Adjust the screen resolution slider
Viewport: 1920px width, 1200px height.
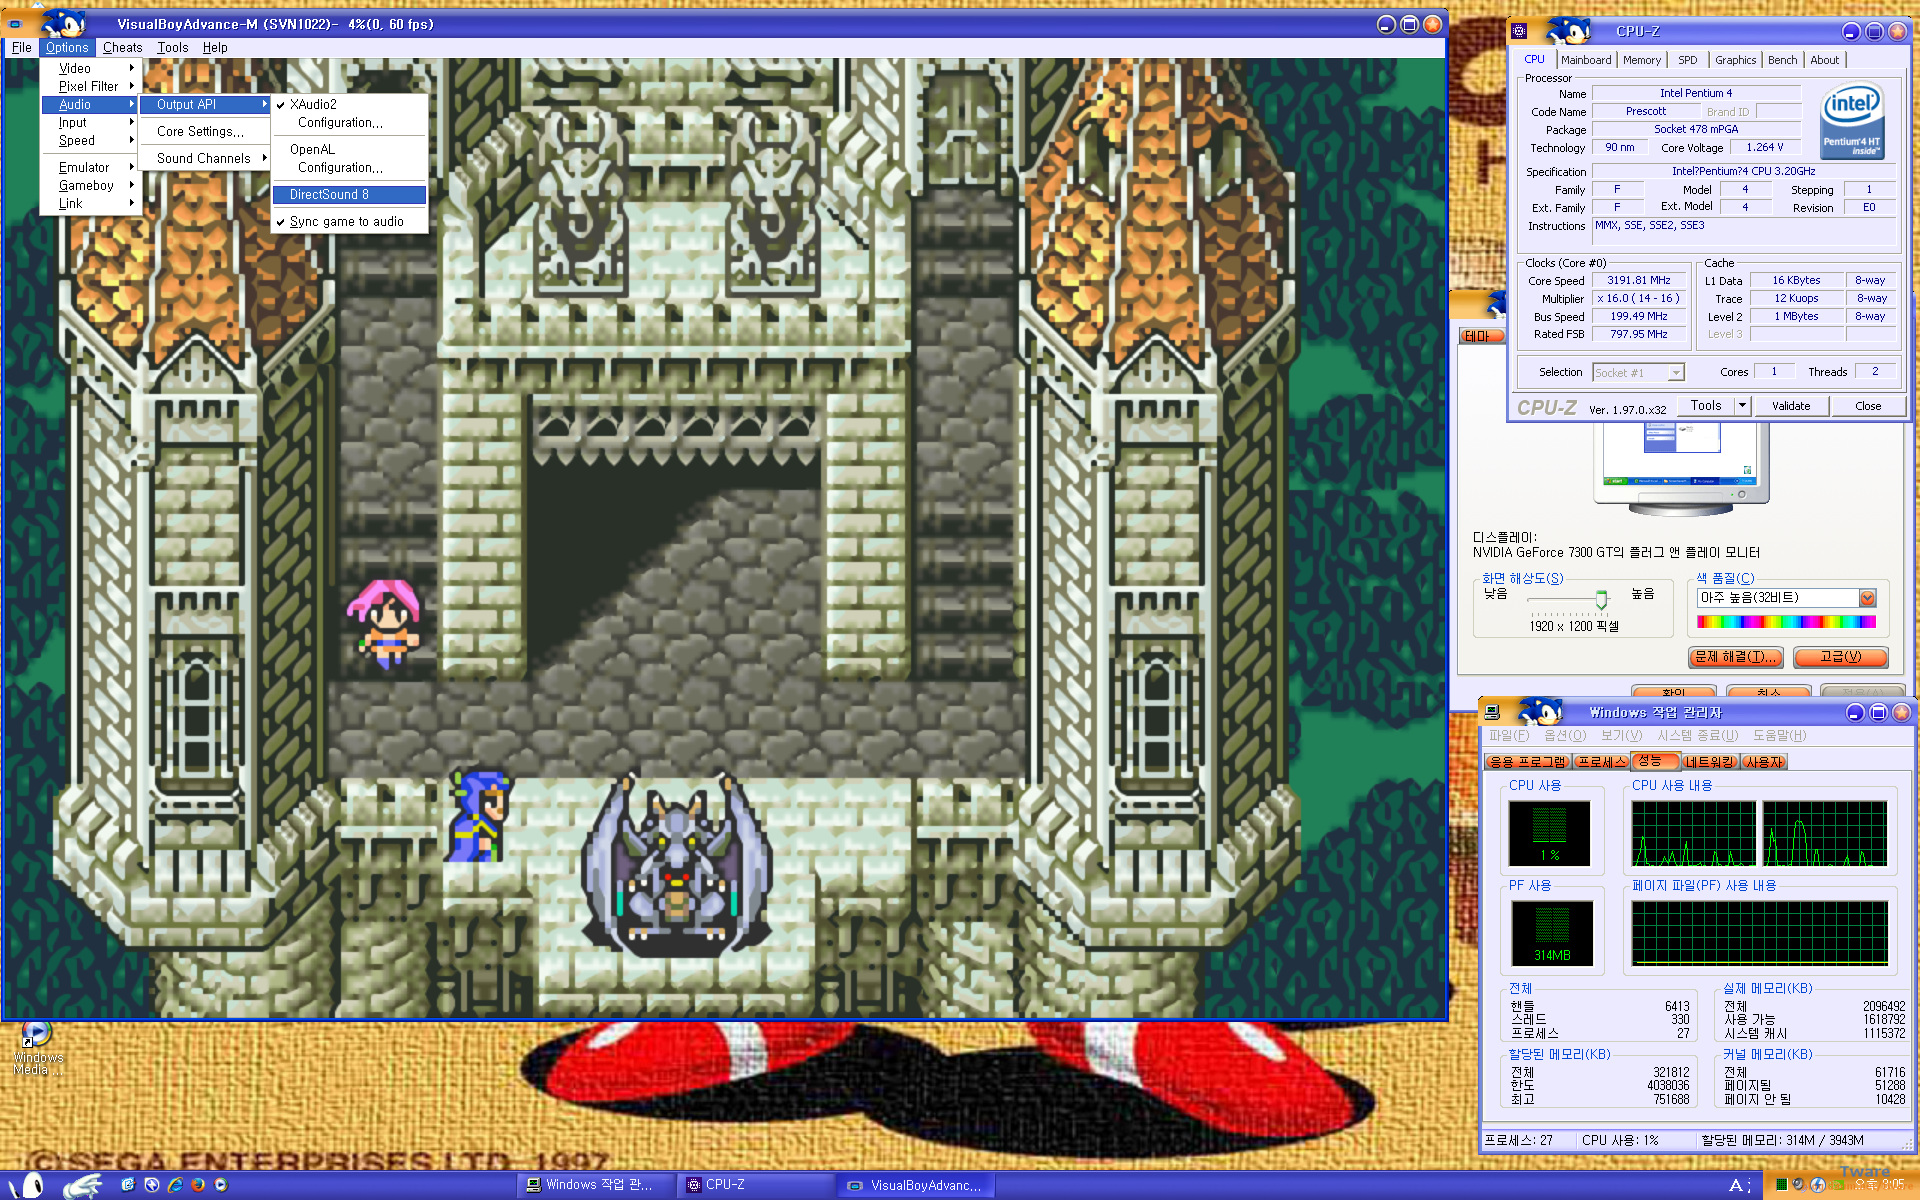click(1601, 599)
